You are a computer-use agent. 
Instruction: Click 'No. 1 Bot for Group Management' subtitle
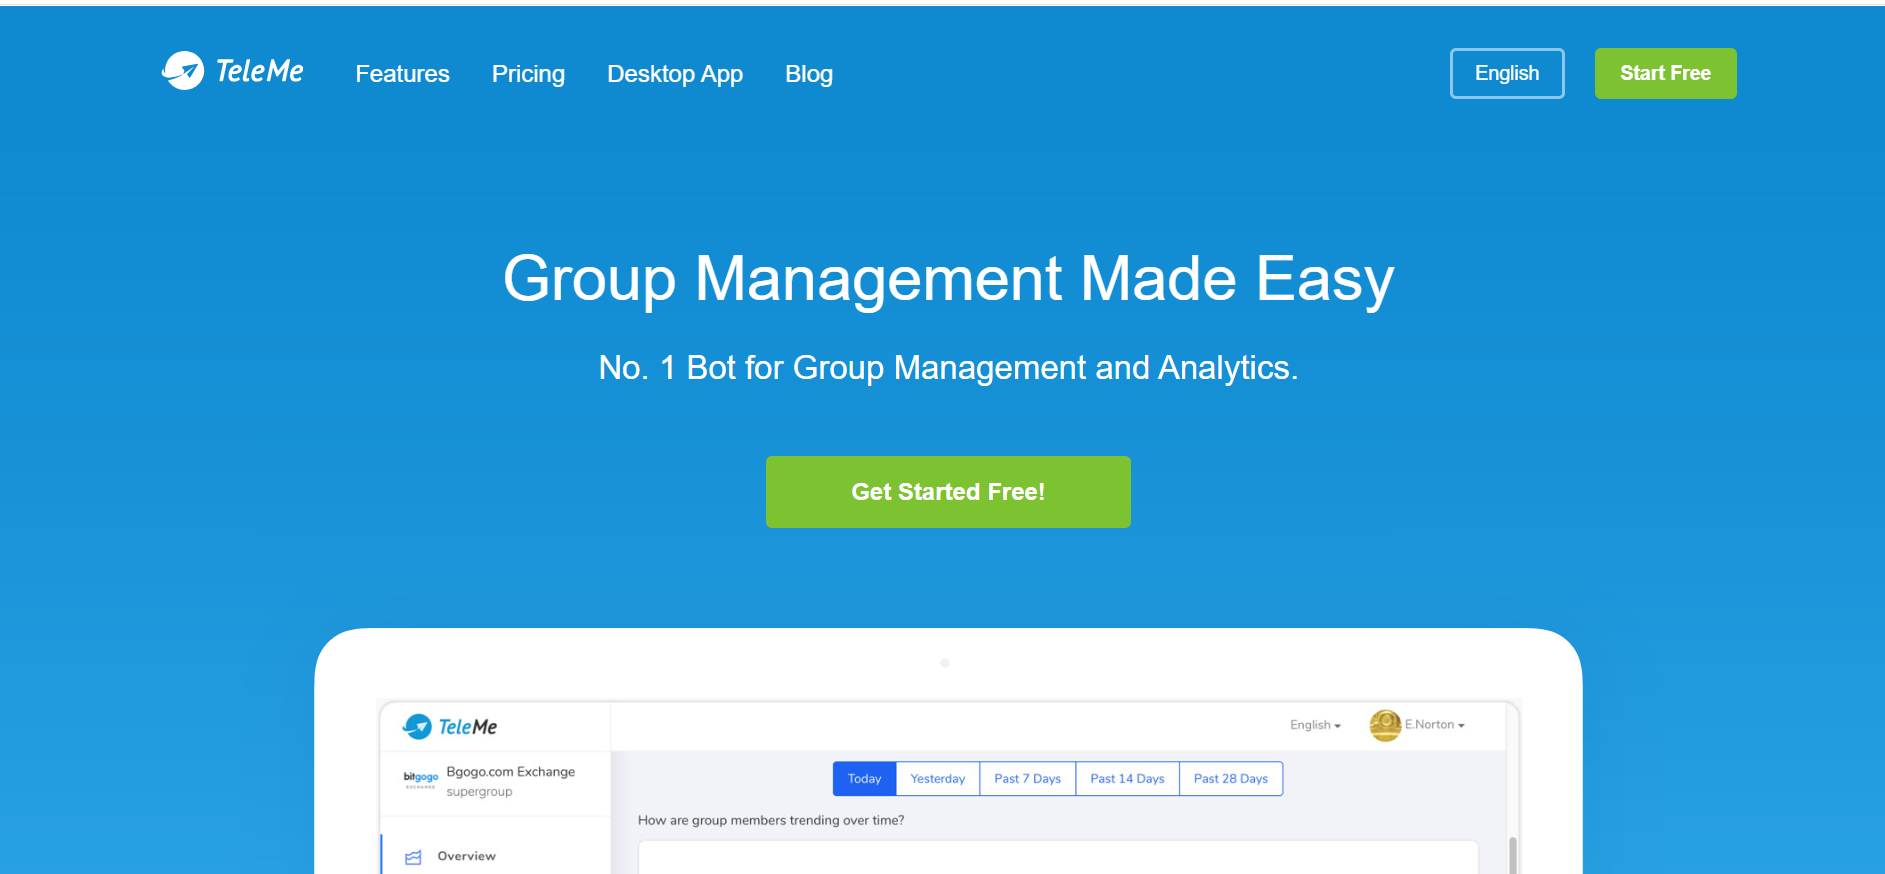click(x=948, y=368)
